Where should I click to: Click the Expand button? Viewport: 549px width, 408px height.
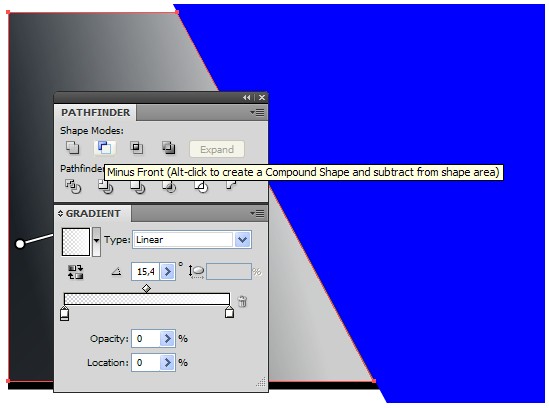(217, 150)
